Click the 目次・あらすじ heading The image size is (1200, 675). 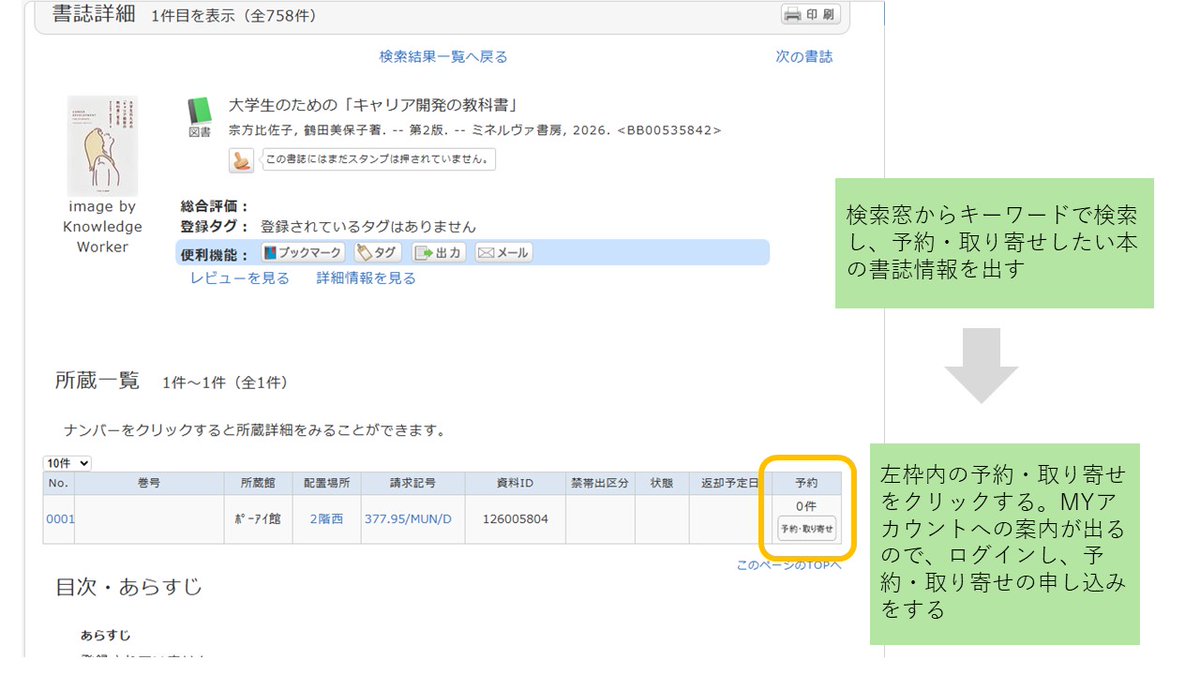pos(128,587)
